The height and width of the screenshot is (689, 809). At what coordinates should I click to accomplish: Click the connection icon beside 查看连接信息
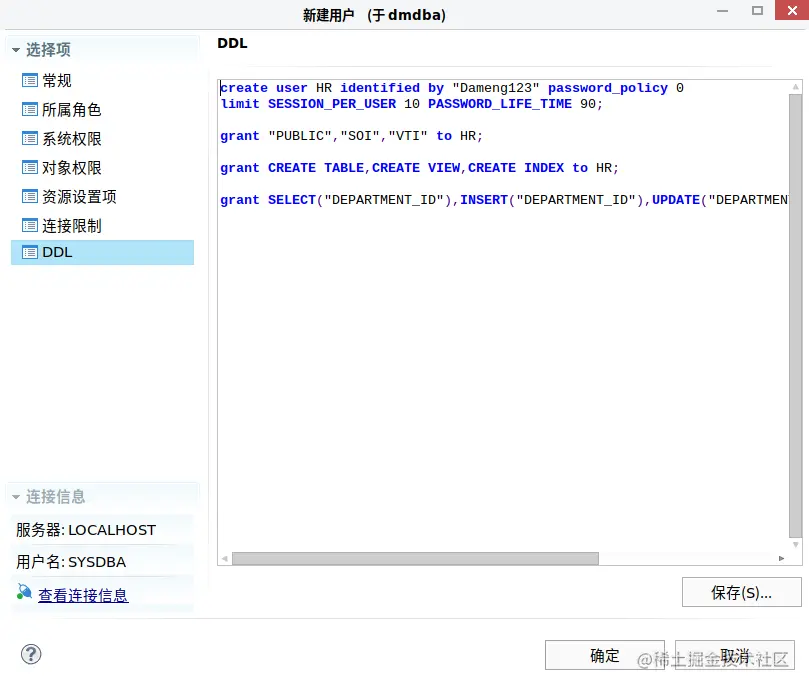tap(22, 593)
